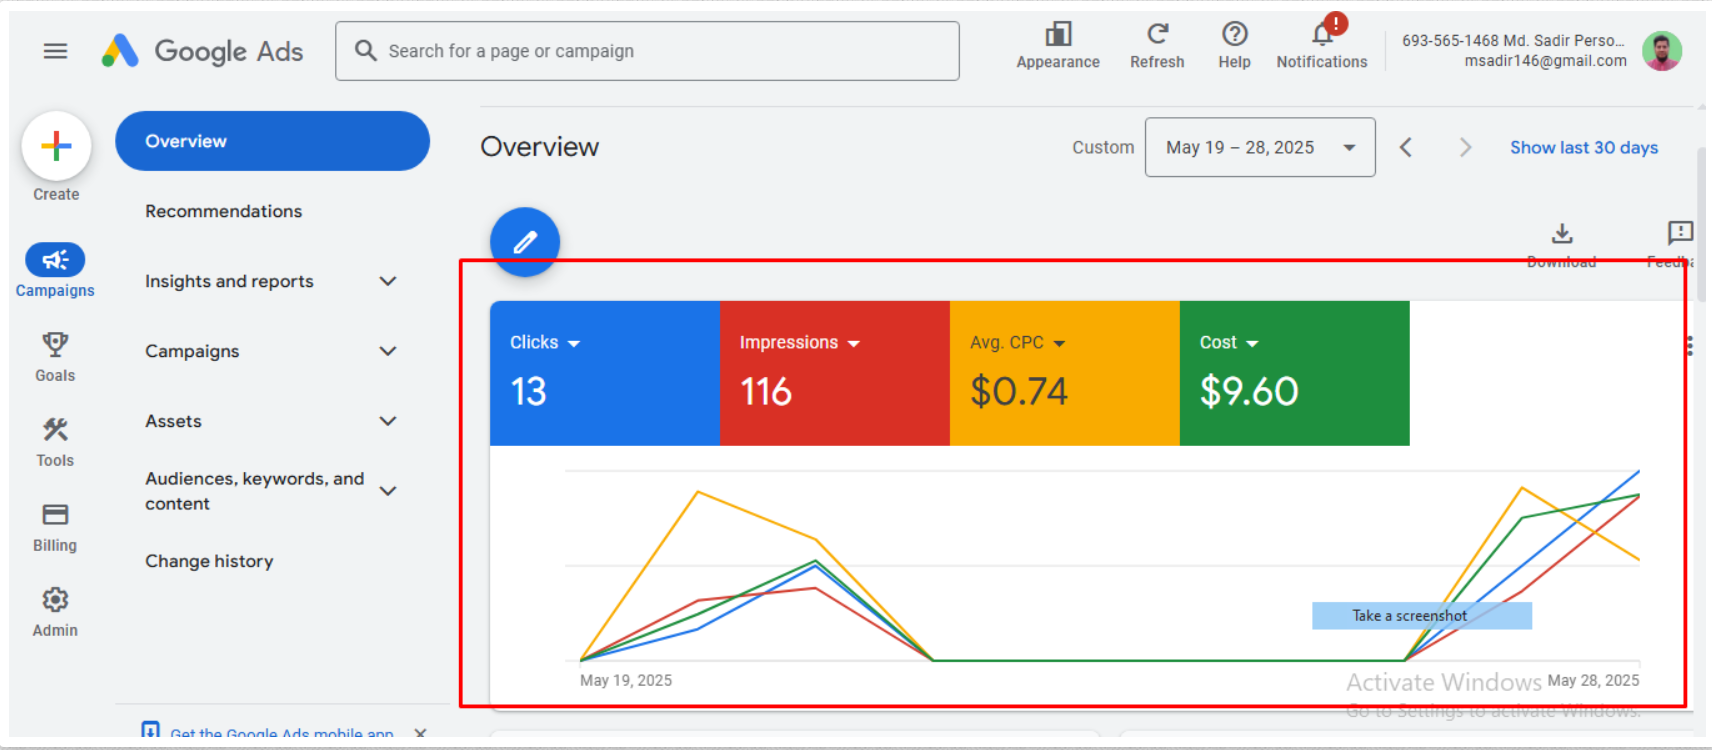Screen dimensions: 1712x750
Task: Select the Overview menu item
Action: (x=272, y=141)
